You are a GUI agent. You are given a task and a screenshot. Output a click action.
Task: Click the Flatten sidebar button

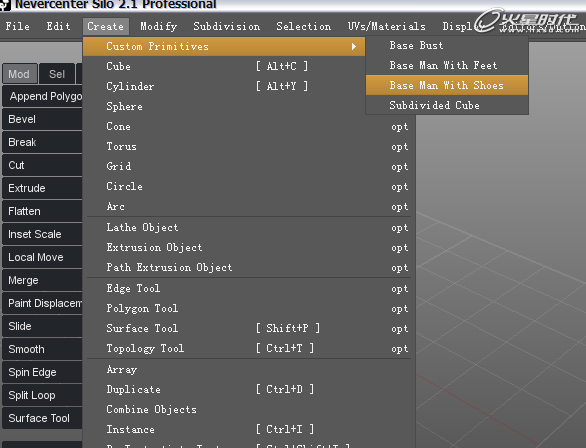[x=42, y=211]
